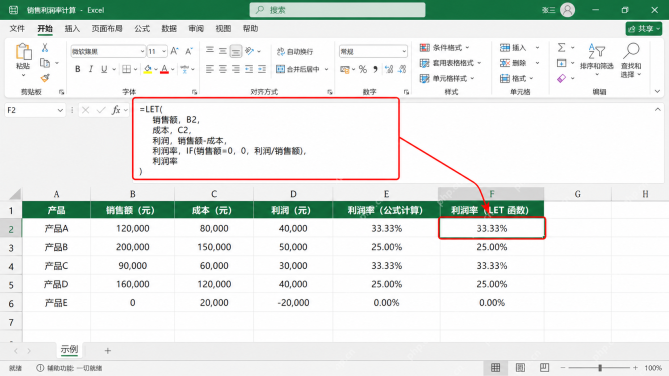
Task: Select the 示例 sheet tab
Action: tap(69, 350)
